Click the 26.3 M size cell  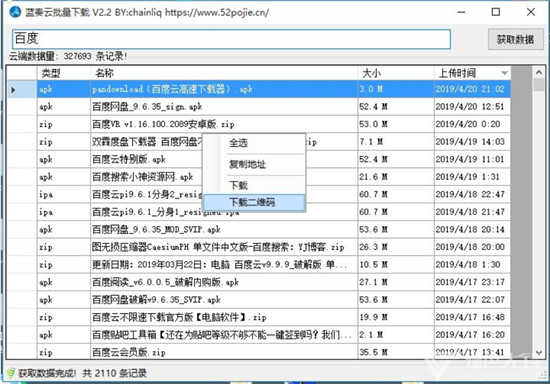click(396, 247)
